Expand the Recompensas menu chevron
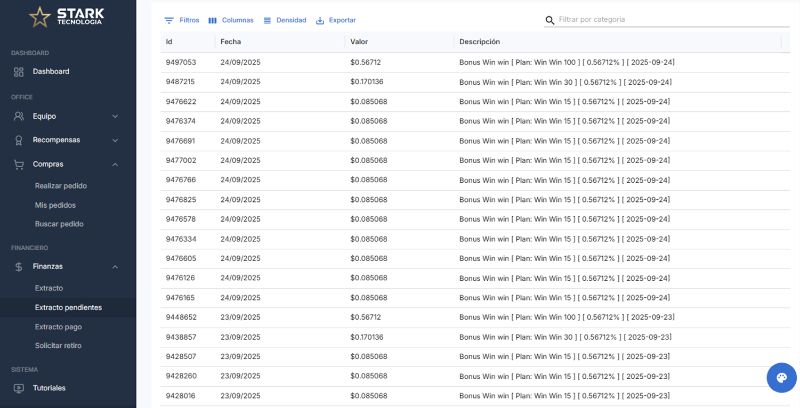 pyautogui.click(x=115, y=140)
